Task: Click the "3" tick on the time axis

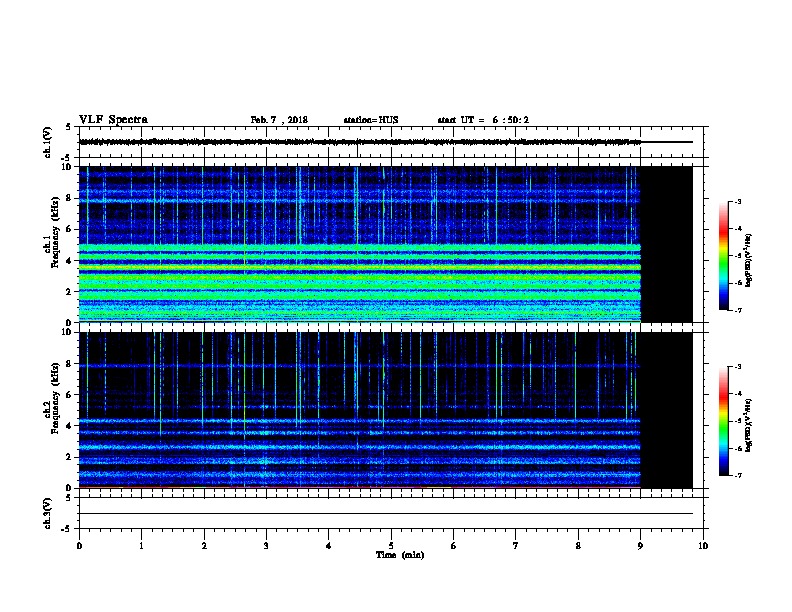Action: 266,545
